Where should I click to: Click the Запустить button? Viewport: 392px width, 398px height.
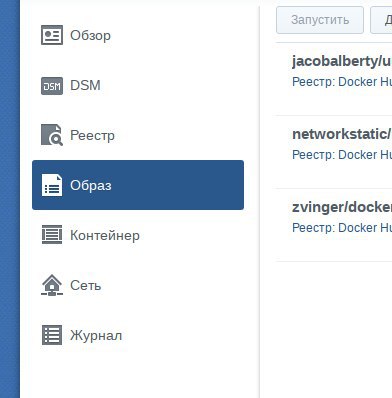click(320, 20)
